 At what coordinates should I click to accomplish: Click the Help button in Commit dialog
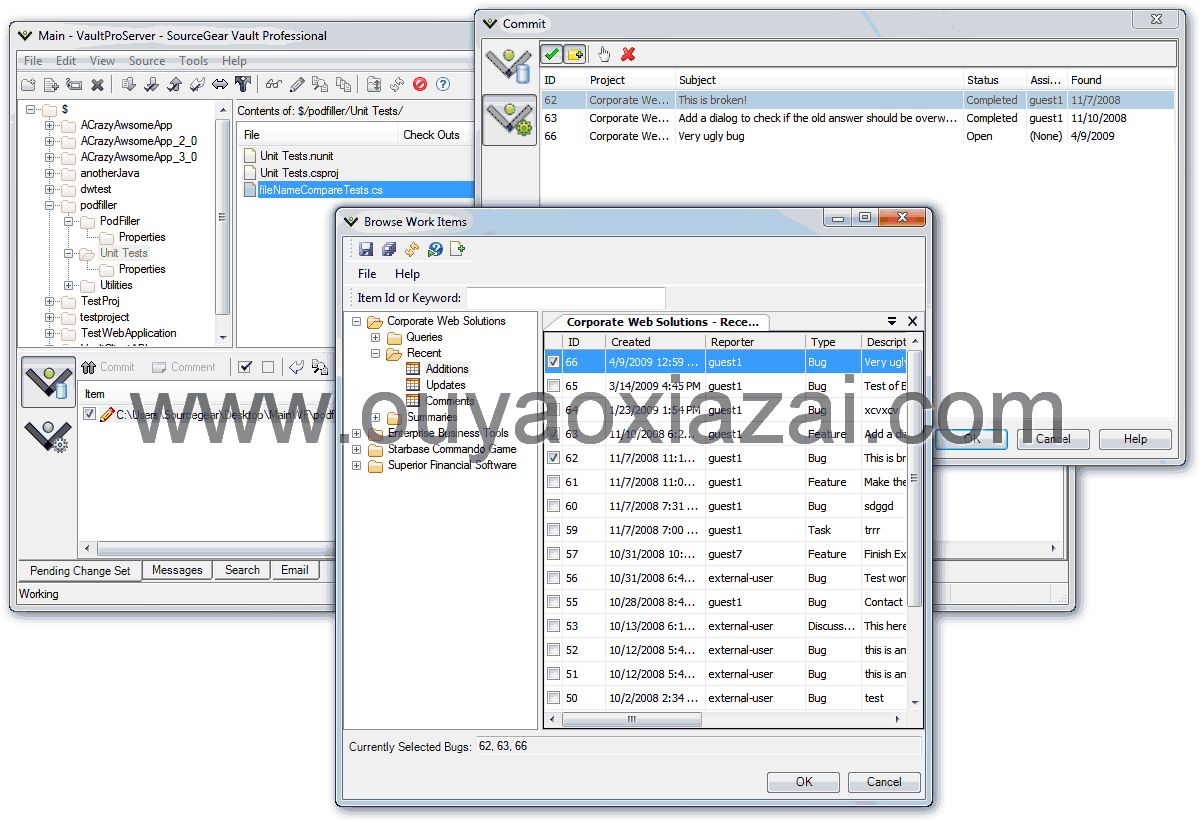(x=1135, y=439)
